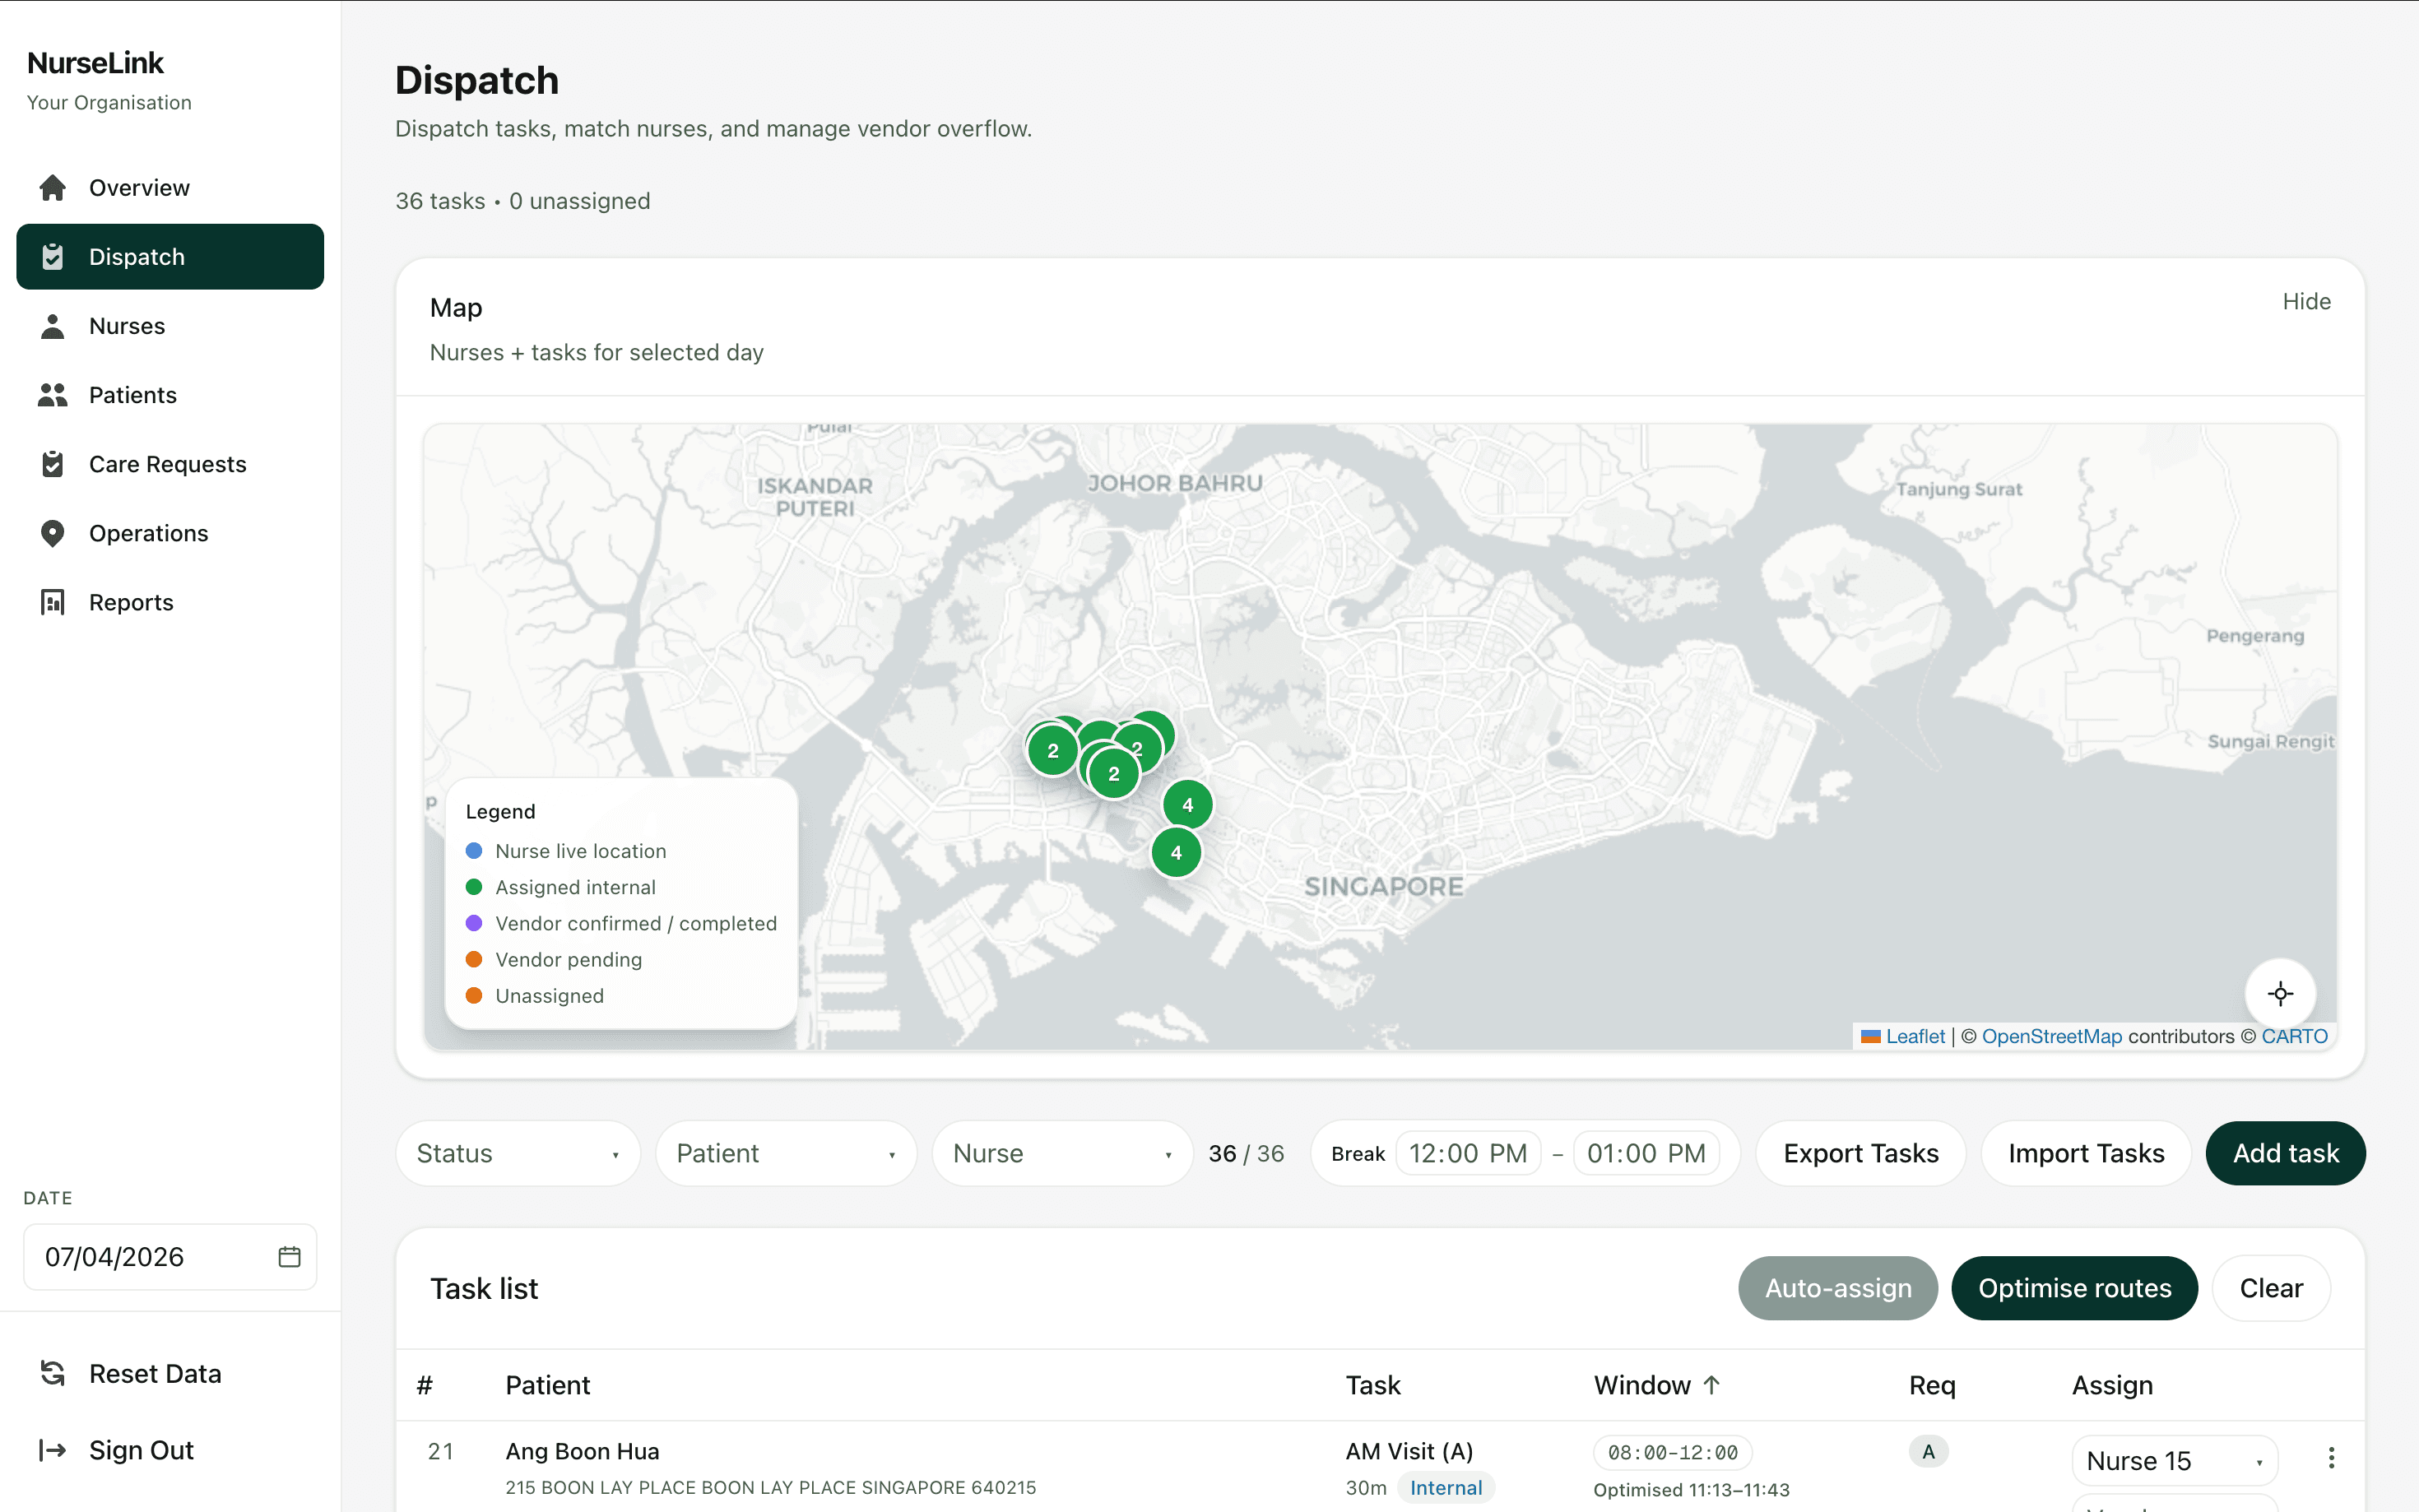
Task: Open the Reports page
Action: pos(170,602)
